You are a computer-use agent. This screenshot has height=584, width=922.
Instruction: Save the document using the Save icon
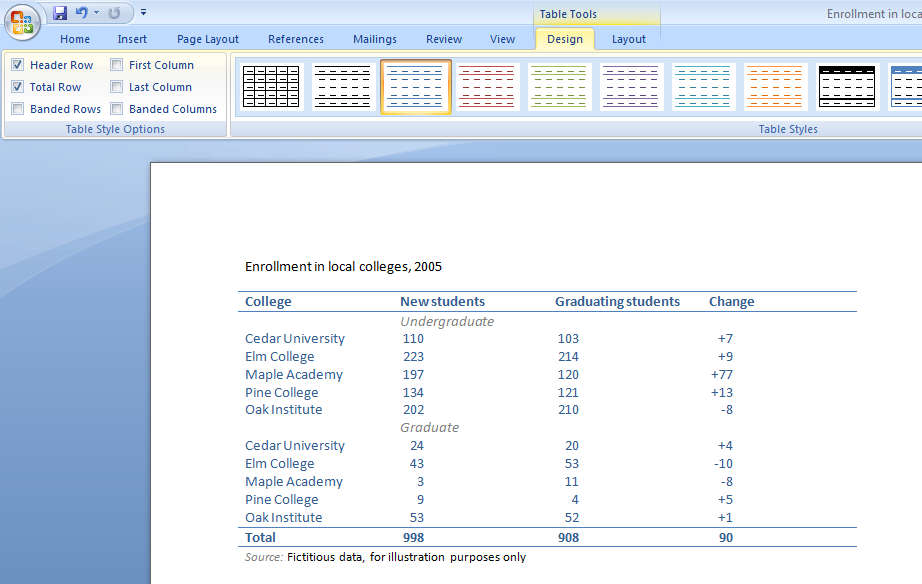pos(61,13)
